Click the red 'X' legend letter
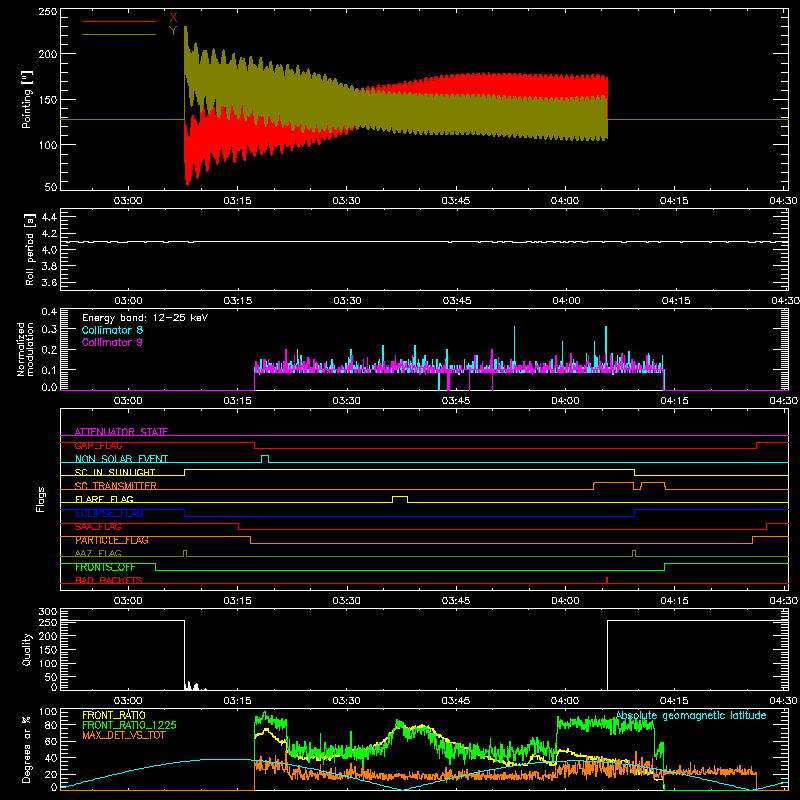The image size is (800, 800). 173,18
